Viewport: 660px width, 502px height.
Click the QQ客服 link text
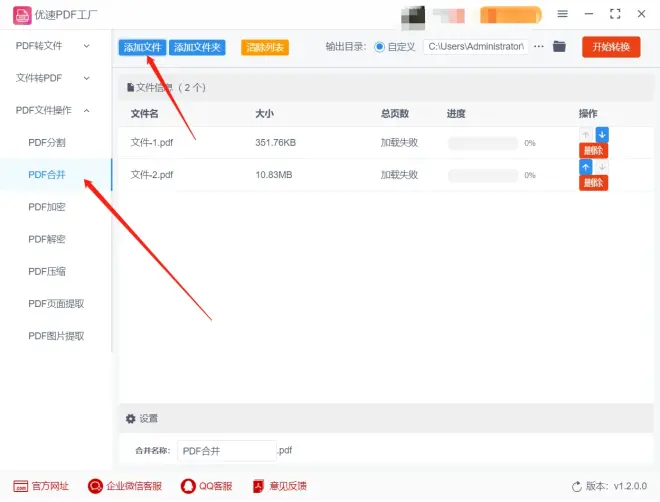click(x=216, y=486)
